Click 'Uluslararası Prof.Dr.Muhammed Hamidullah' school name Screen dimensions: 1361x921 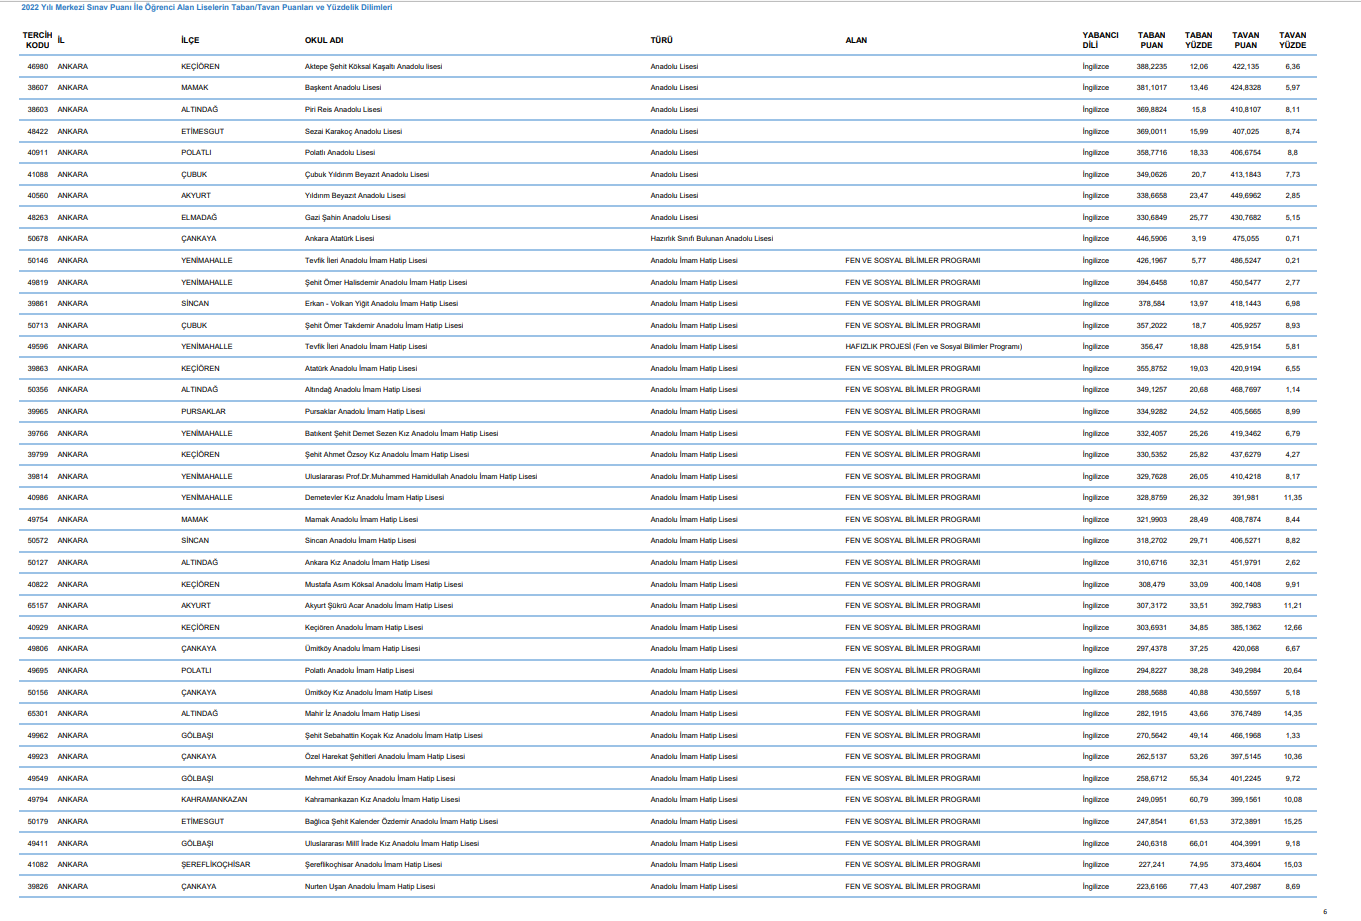(421, 477)
